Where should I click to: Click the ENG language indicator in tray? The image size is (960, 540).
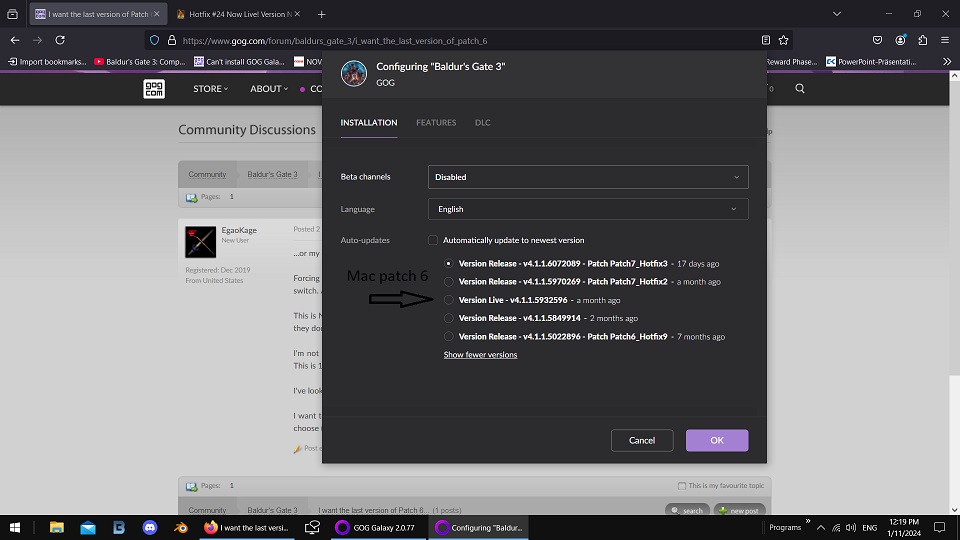click(x=869, y=527)
